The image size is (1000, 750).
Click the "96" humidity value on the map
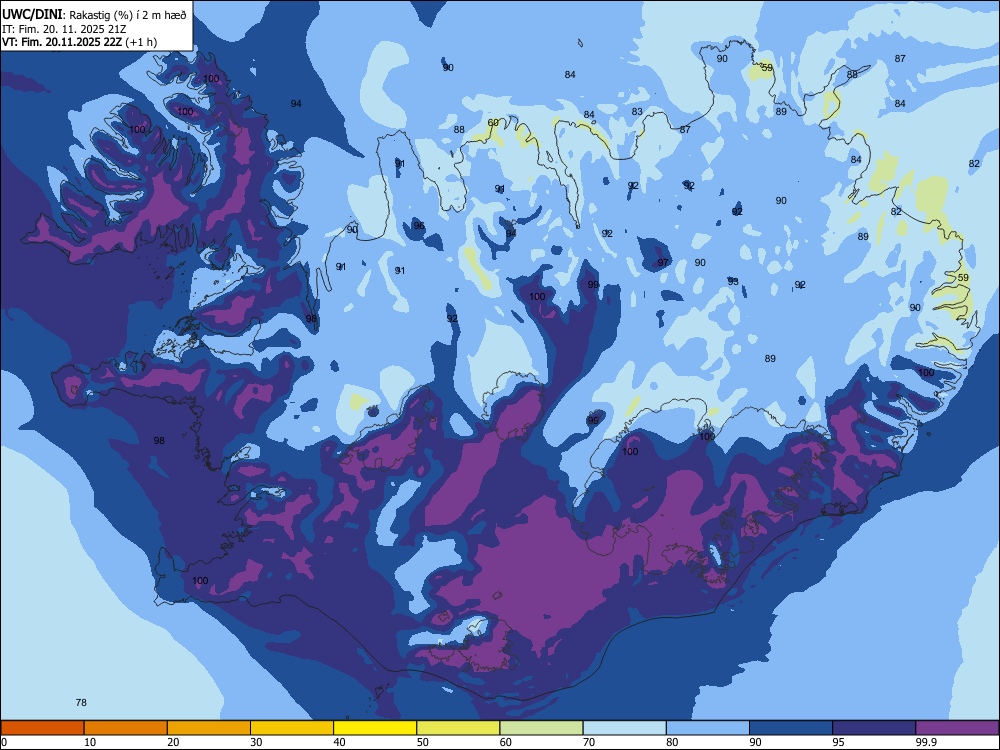pos(418,225)
